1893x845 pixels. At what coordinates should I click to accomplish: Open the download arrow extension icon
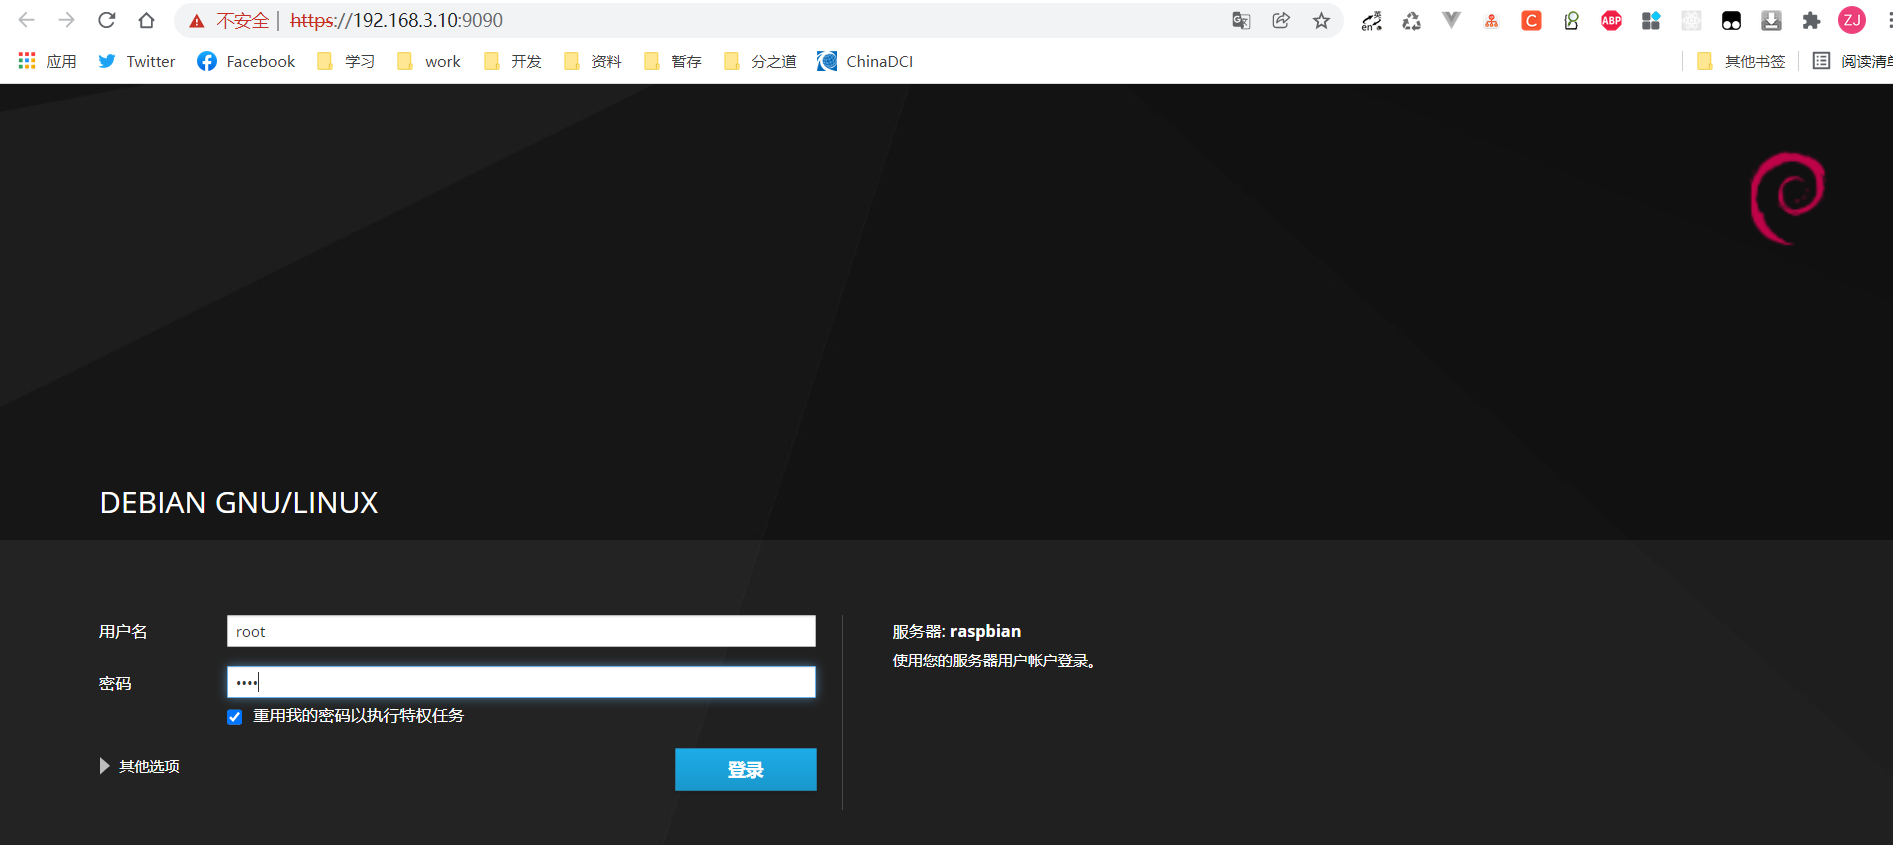point(1771,21)
